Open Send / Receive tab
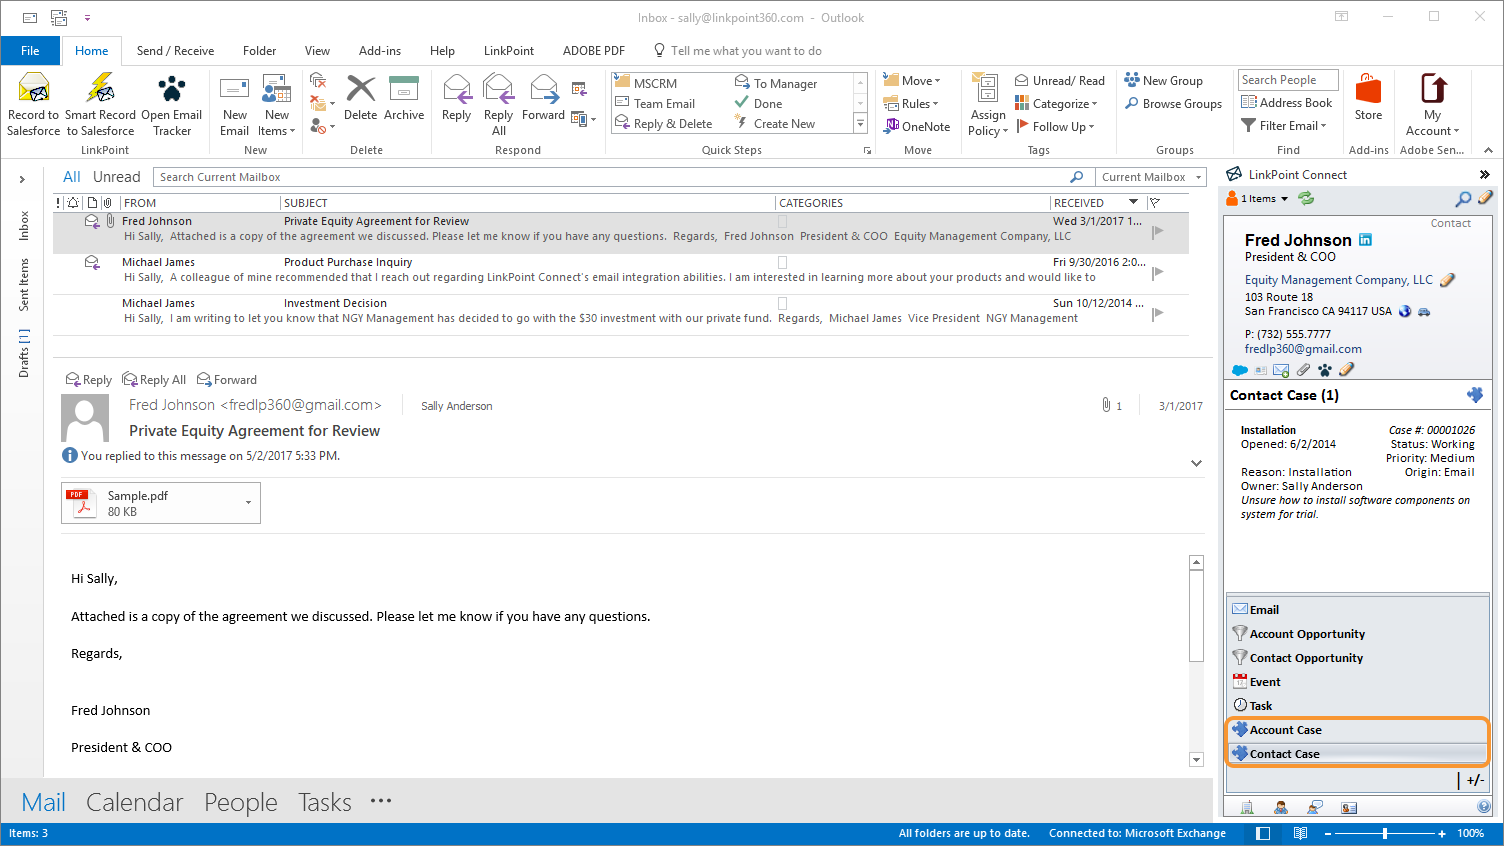This screenshot has height=846, width=1504. (175, 50)
